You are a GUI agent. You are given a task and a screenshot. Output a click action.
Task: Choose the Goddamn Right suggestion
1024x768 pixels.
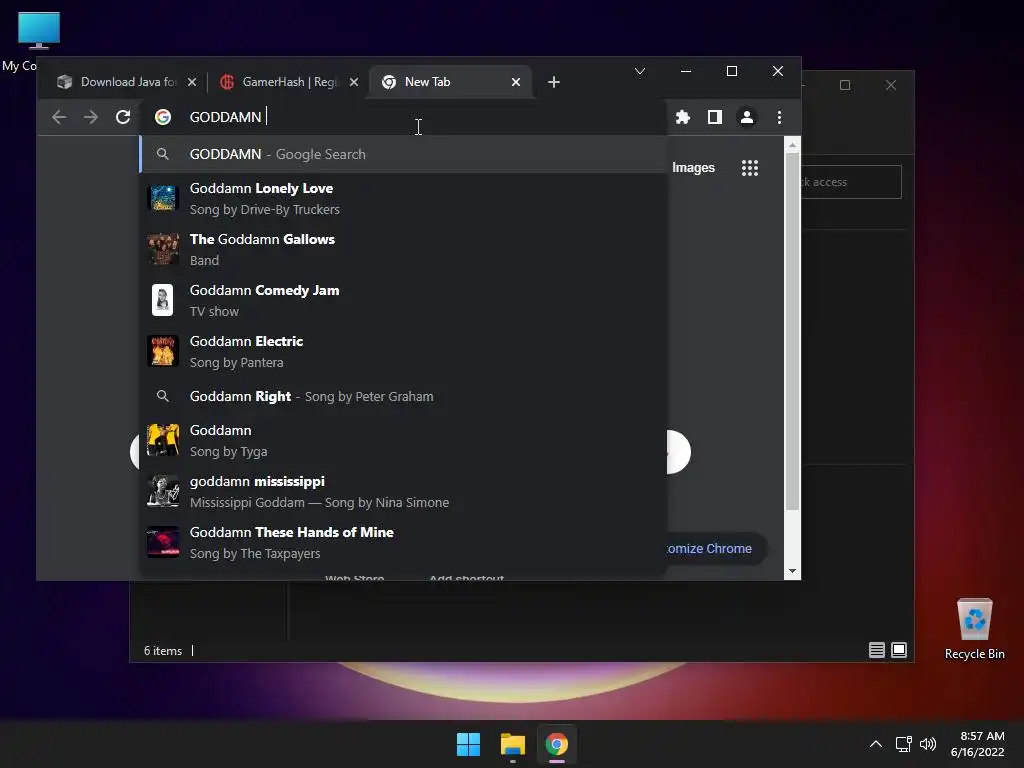click(404, 396)
